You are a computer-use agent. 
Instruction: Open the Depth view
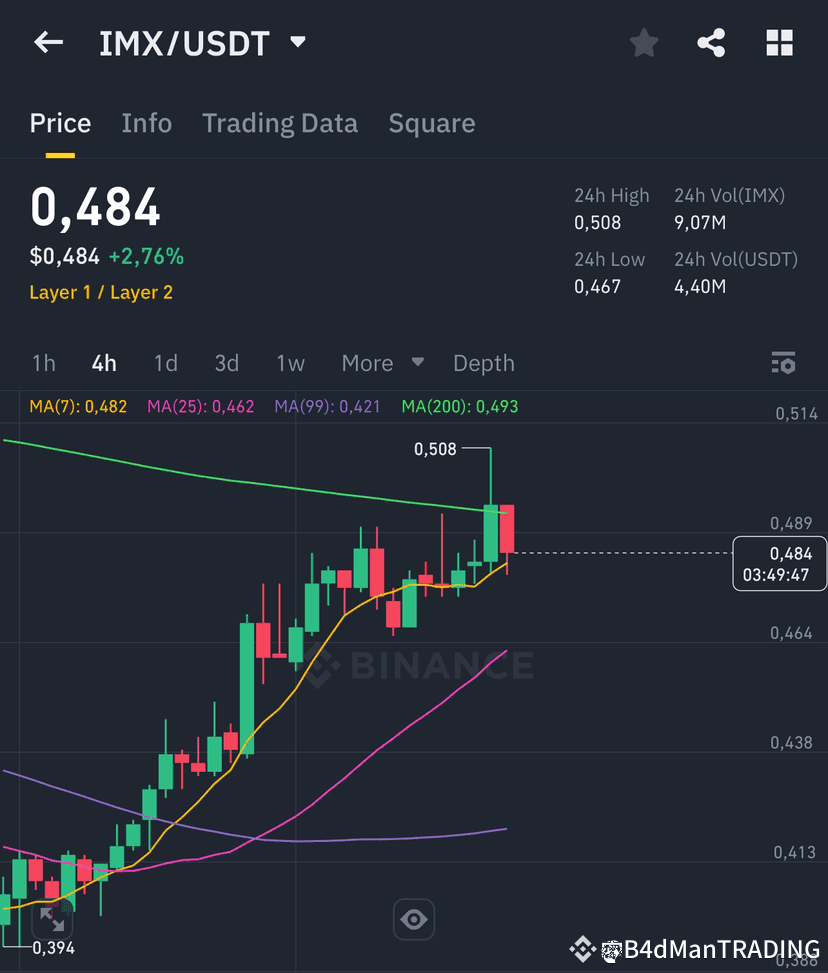click(483, 363)
